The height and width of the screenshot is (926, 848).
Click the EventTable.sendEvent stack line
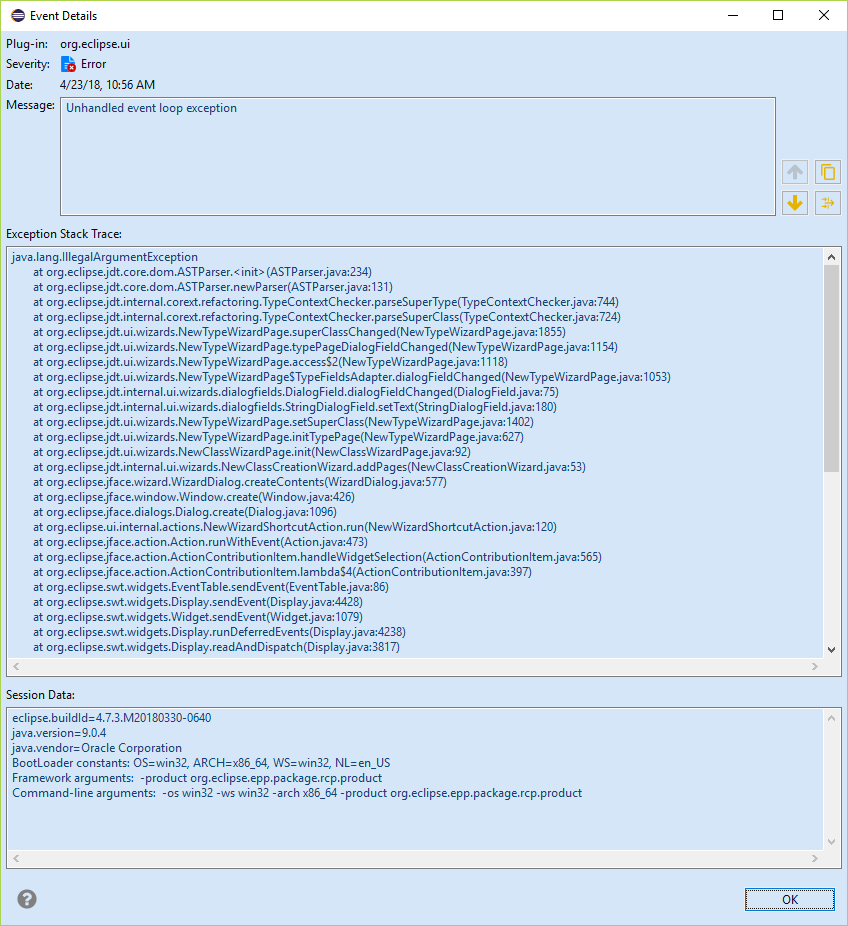[211, 587]
